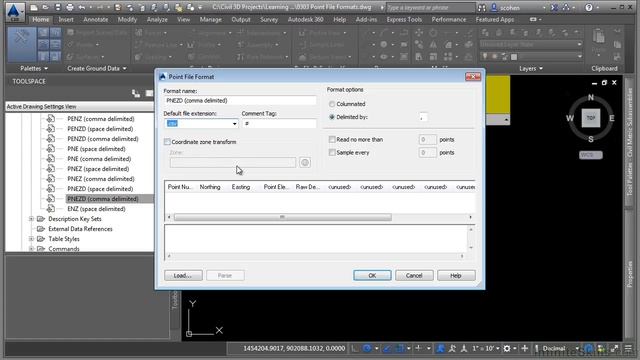
Task: Switch to the Analyze ribbon tab
Action: (x=157, y=20)
